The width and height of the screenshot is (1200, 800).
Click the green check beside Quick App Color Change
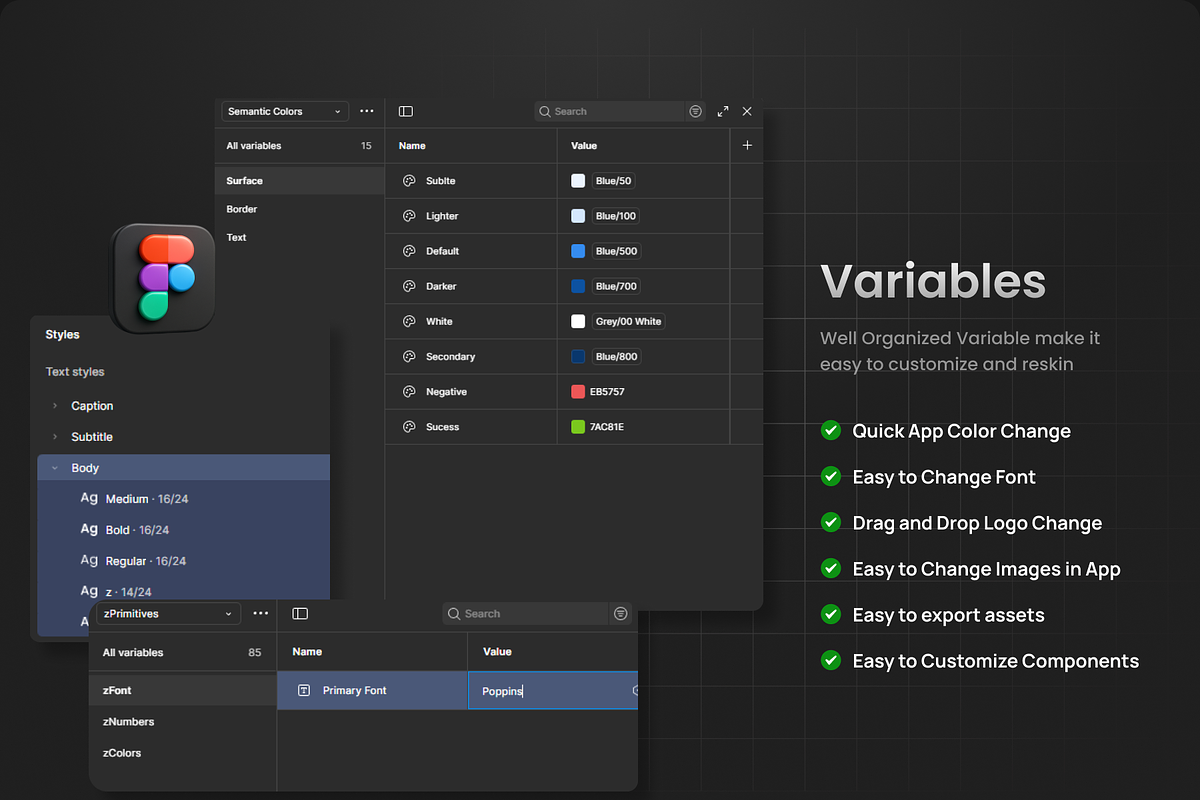830,430
